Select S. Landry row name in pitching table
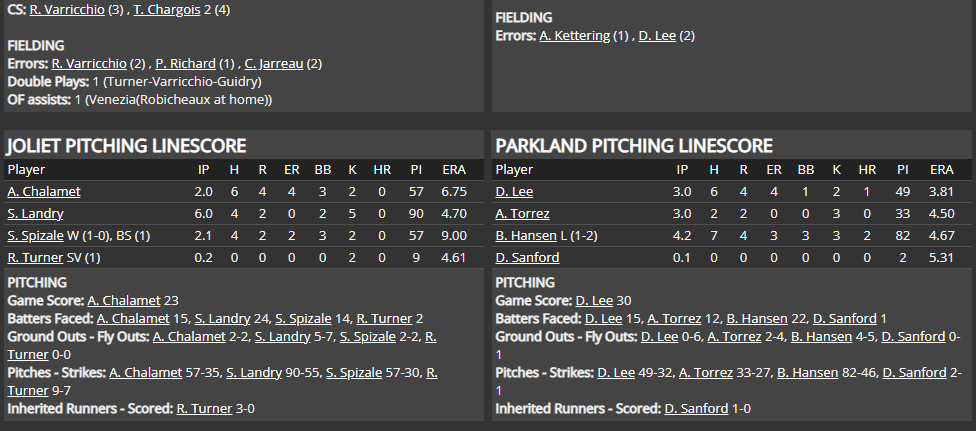The image size is (976, 431). (x=35, y=213)
